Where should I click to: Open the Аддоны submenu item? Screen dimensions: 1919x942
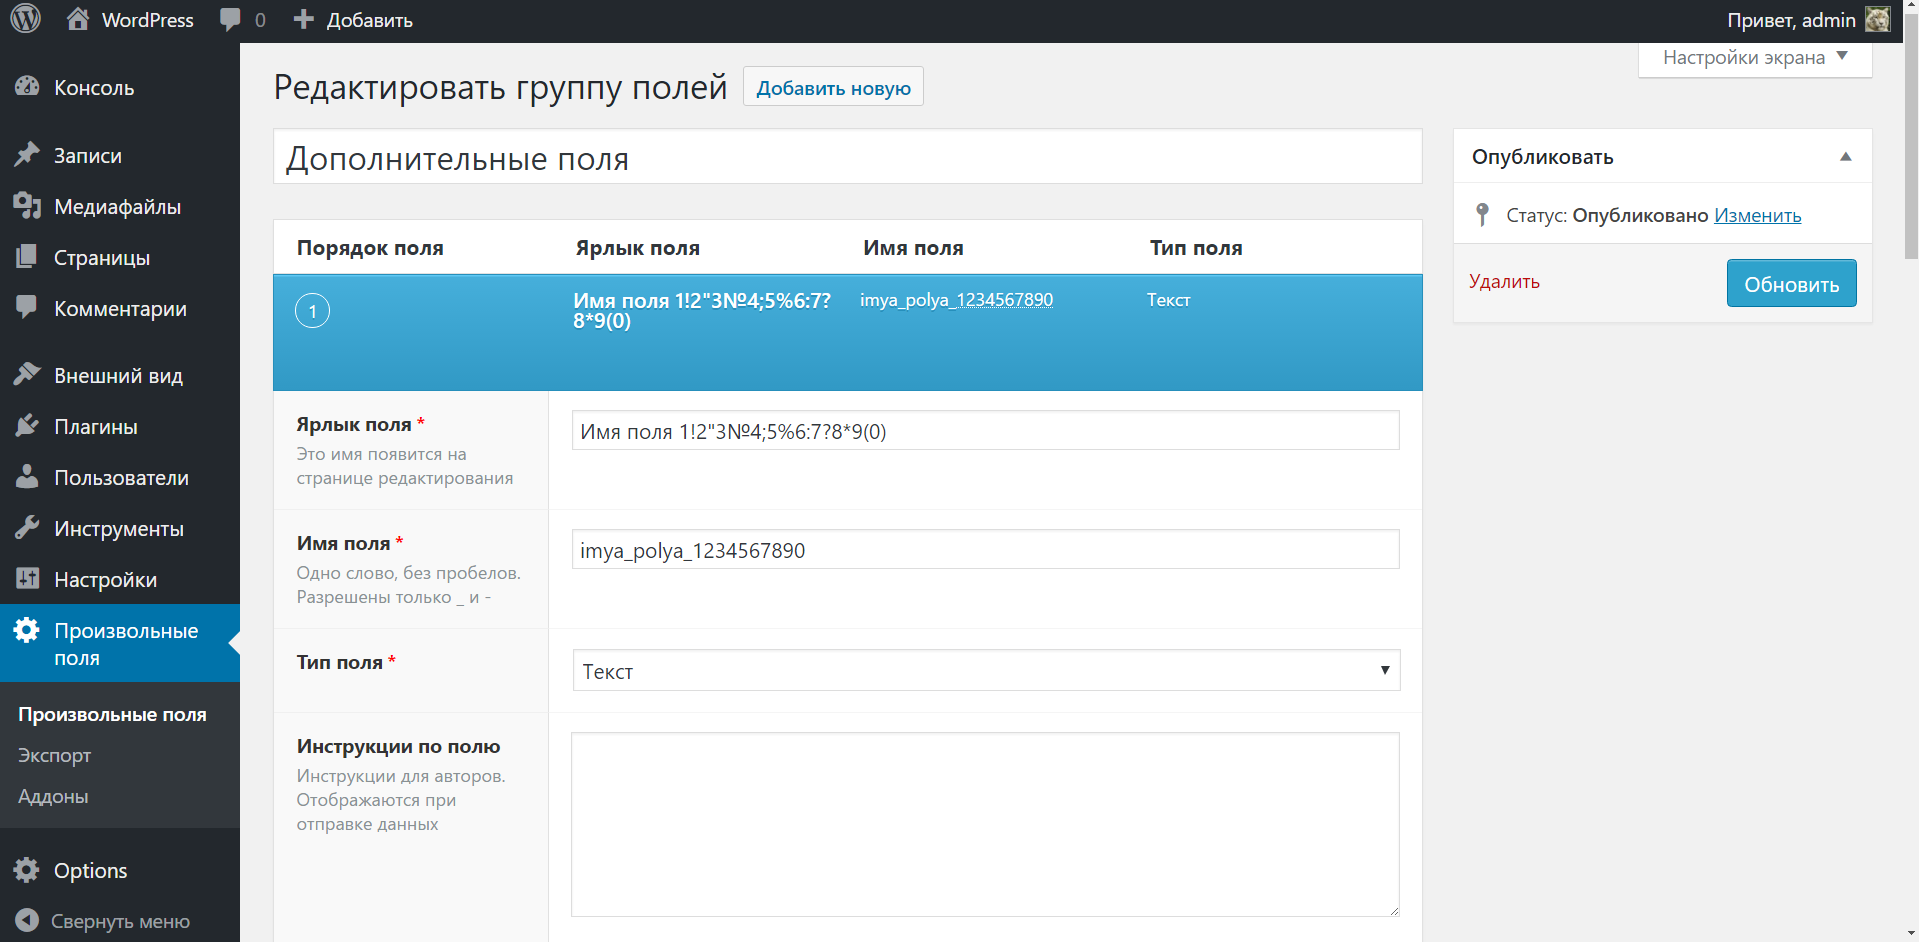point(53,797)
